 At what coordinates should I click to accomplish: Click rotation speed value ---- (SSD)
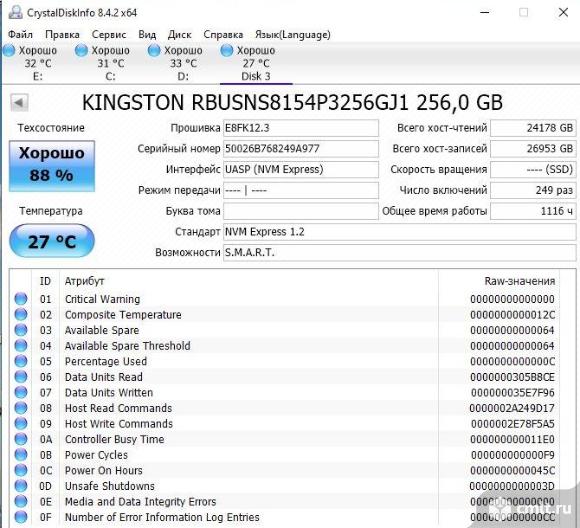pyautogui.click(x=533, y=169)
